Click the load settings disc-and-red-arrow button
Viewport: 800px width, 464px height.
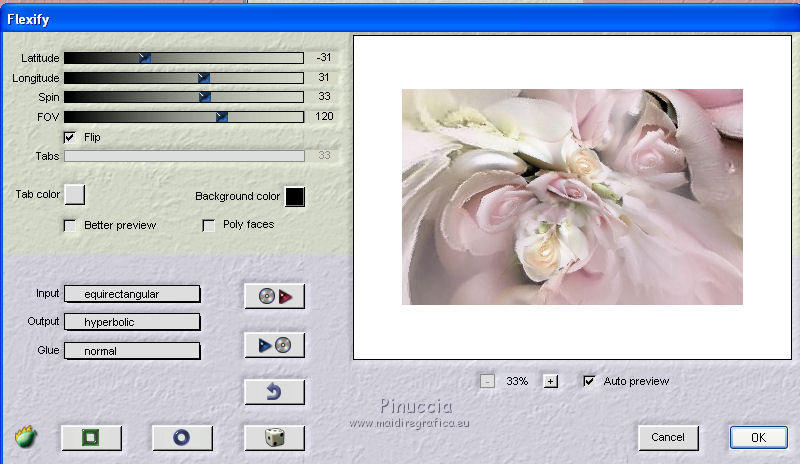(x=274, y=296)
